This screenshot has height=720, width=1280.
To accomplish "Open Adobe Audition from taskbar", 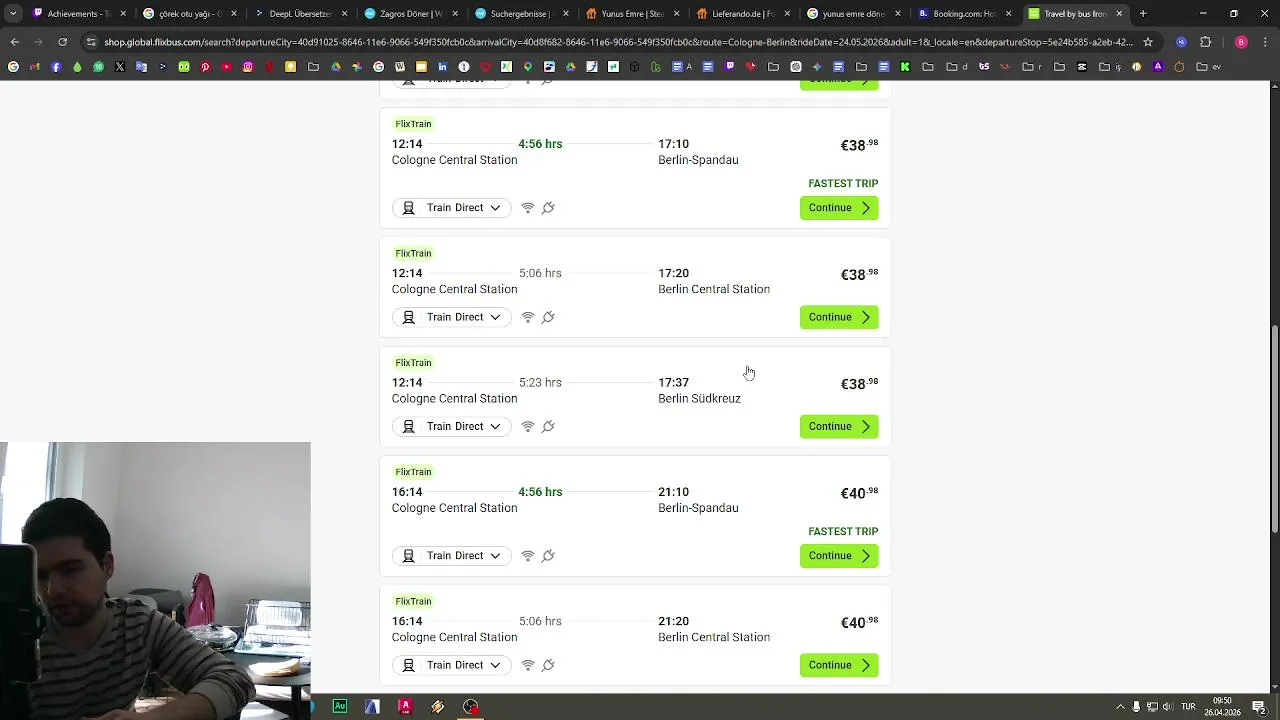I will [x=340, y=706].
